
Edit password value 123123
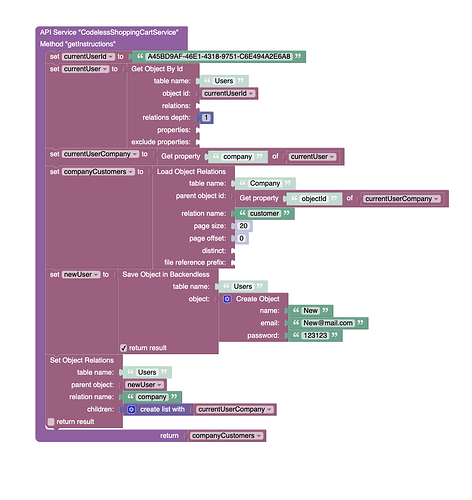[315, 335]
